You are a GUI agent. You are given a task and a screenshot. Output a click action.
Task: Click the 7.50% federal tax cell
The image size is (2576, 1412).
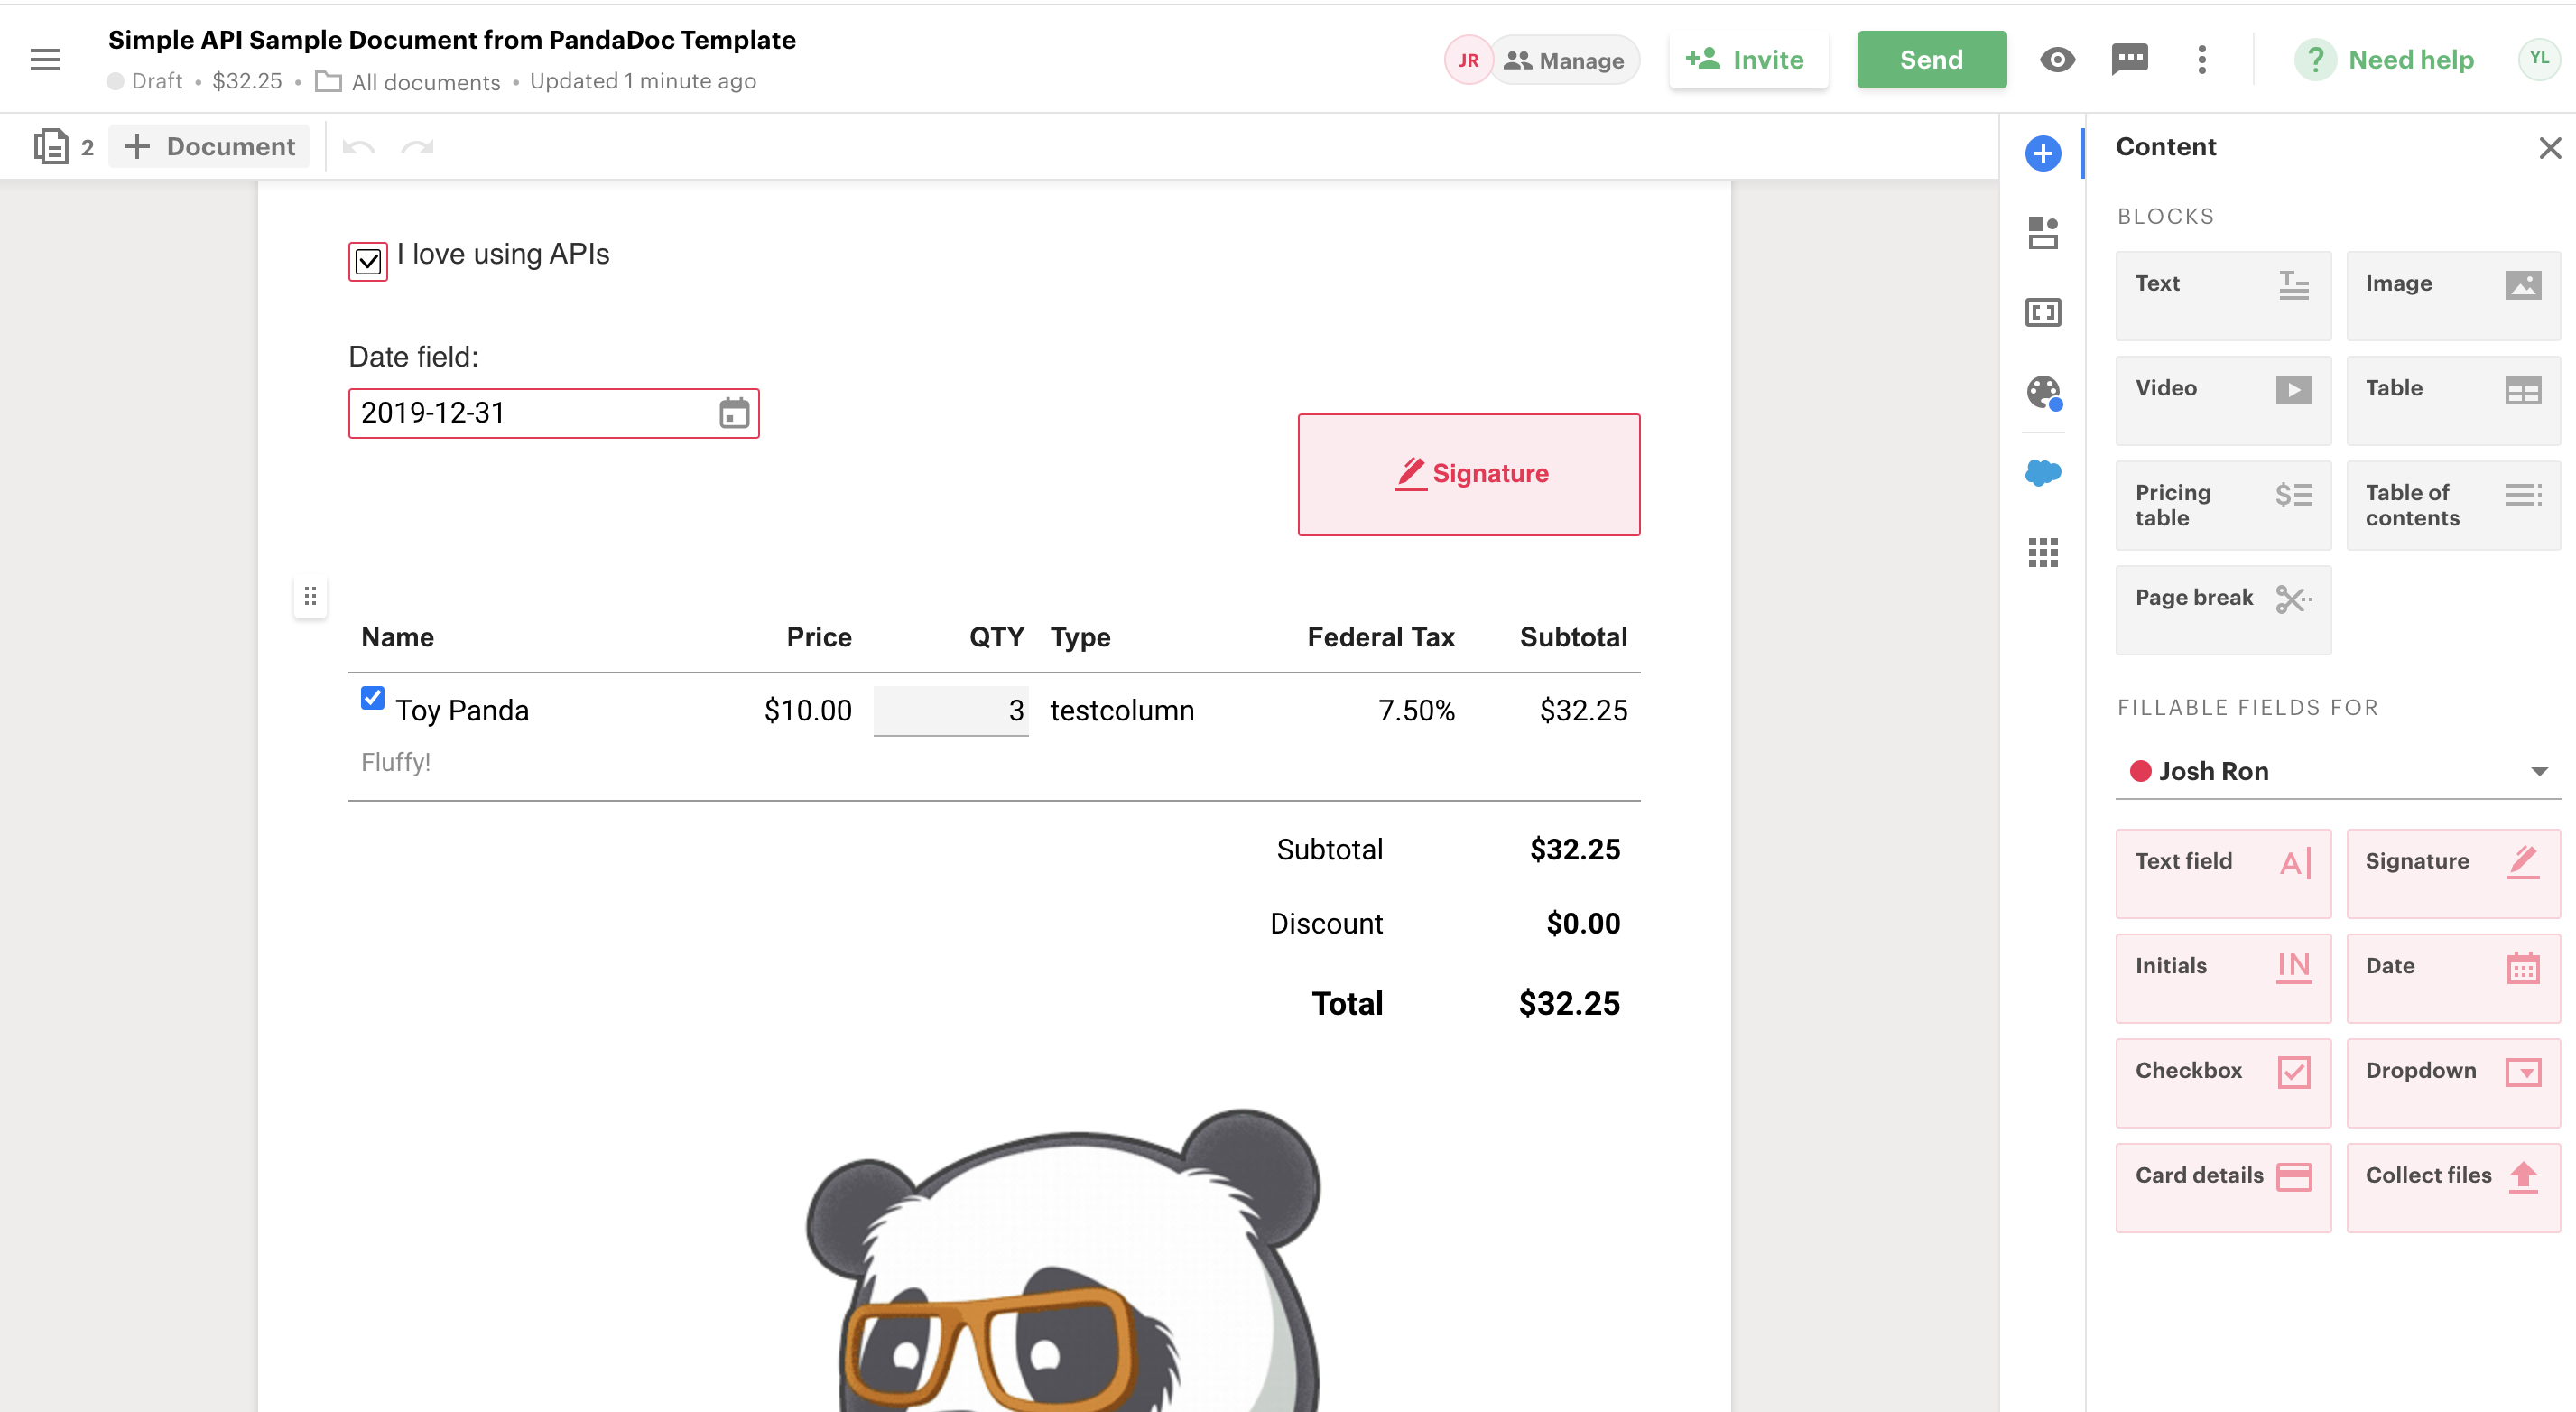[x=1416, y=710]
